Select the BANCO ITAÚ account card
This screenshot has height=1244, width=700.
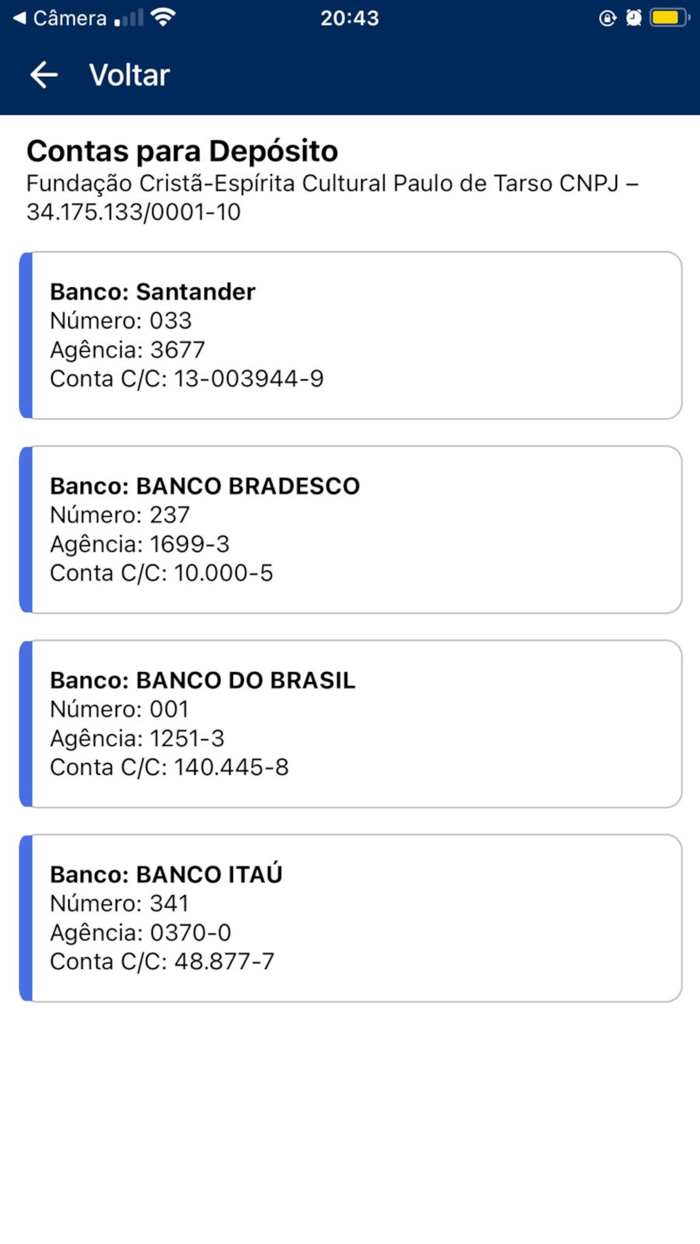(350, 917)
